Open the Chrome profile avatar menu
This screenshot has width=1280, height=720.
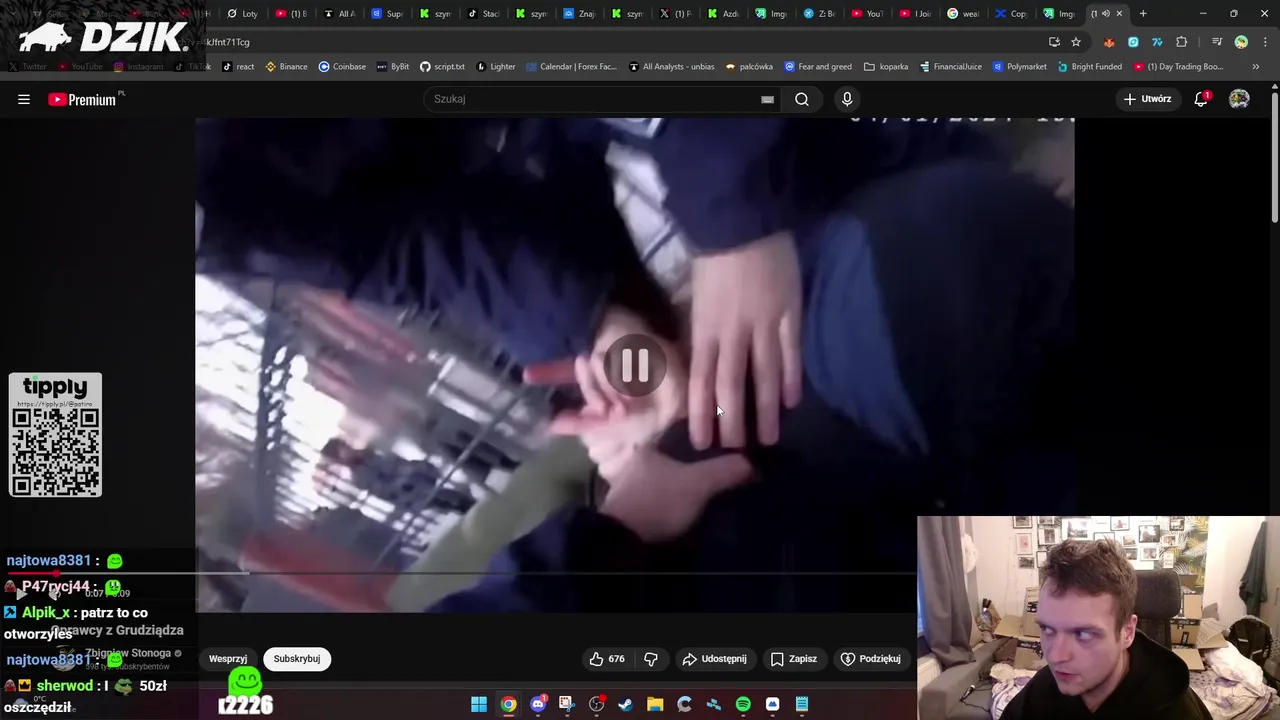tap(1241, 42)
